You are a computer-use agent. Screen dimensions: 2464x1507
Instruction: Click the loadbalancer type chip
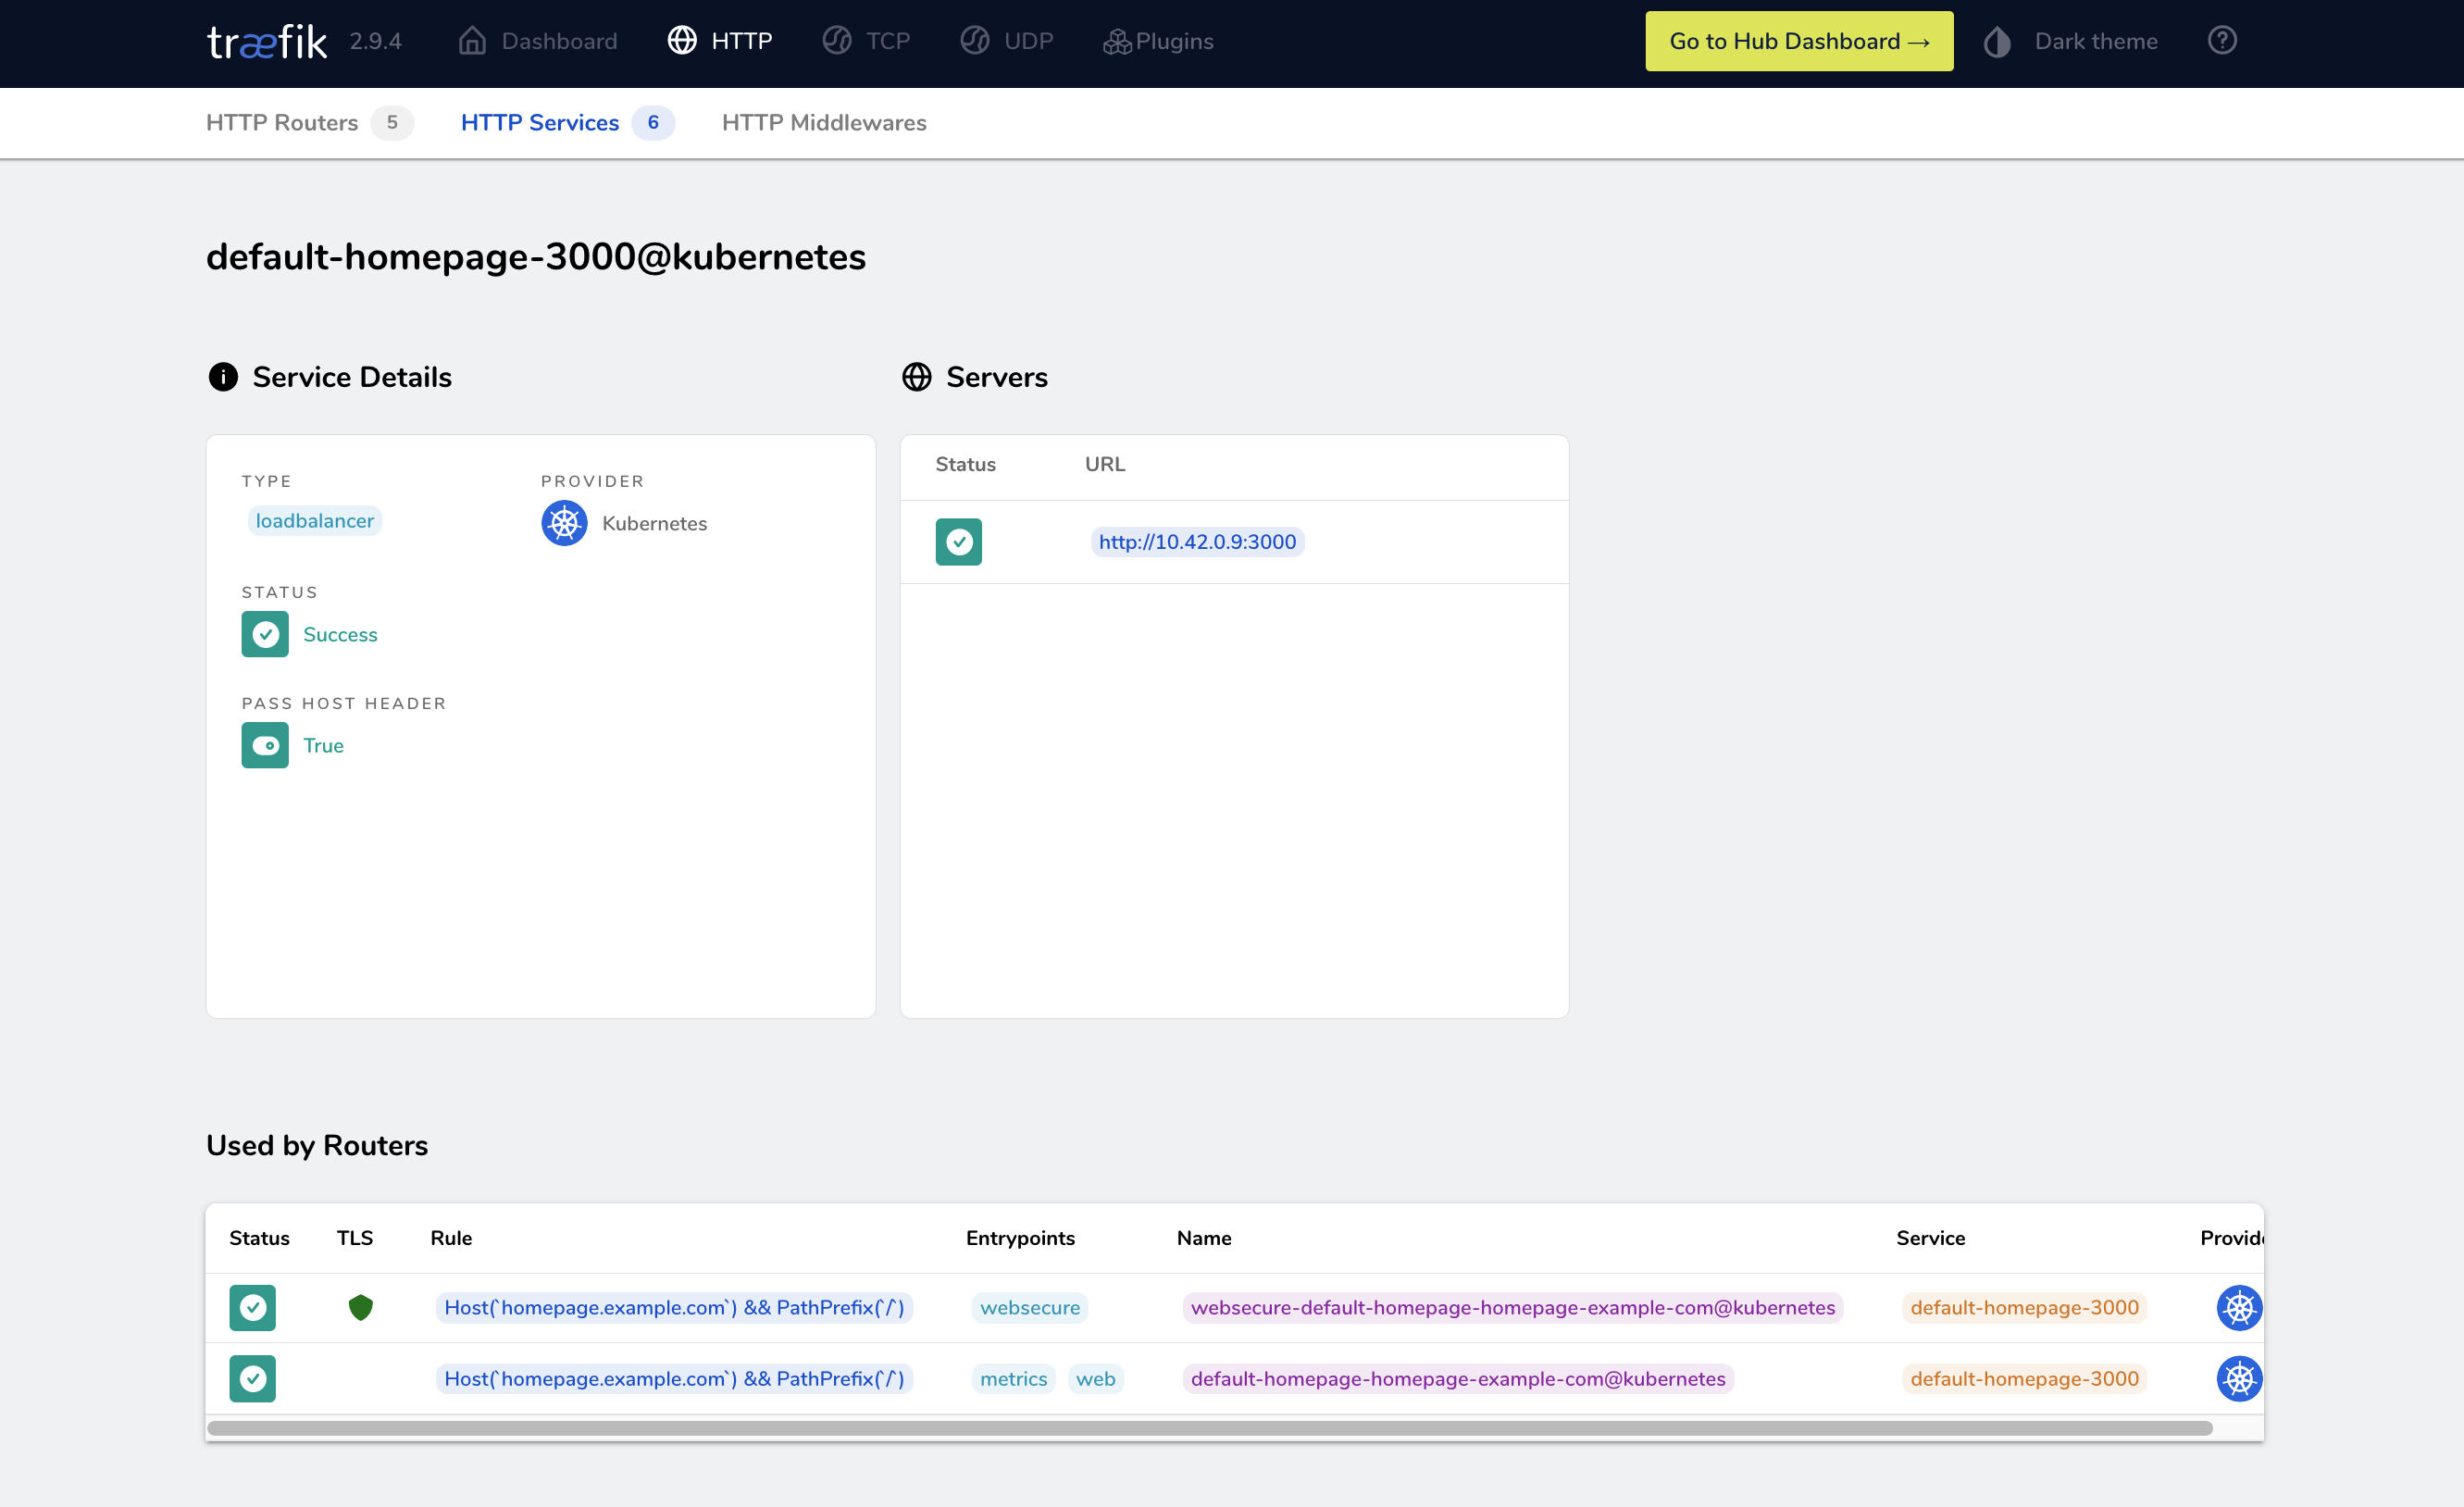pos(314,520)
